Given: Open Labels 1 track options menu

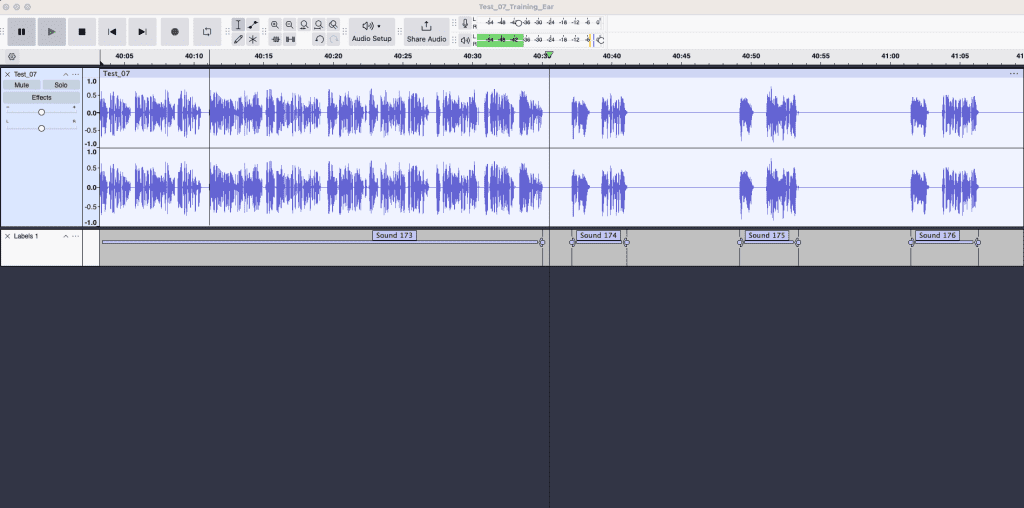Looking at the screenshot, I should point(76,236).
